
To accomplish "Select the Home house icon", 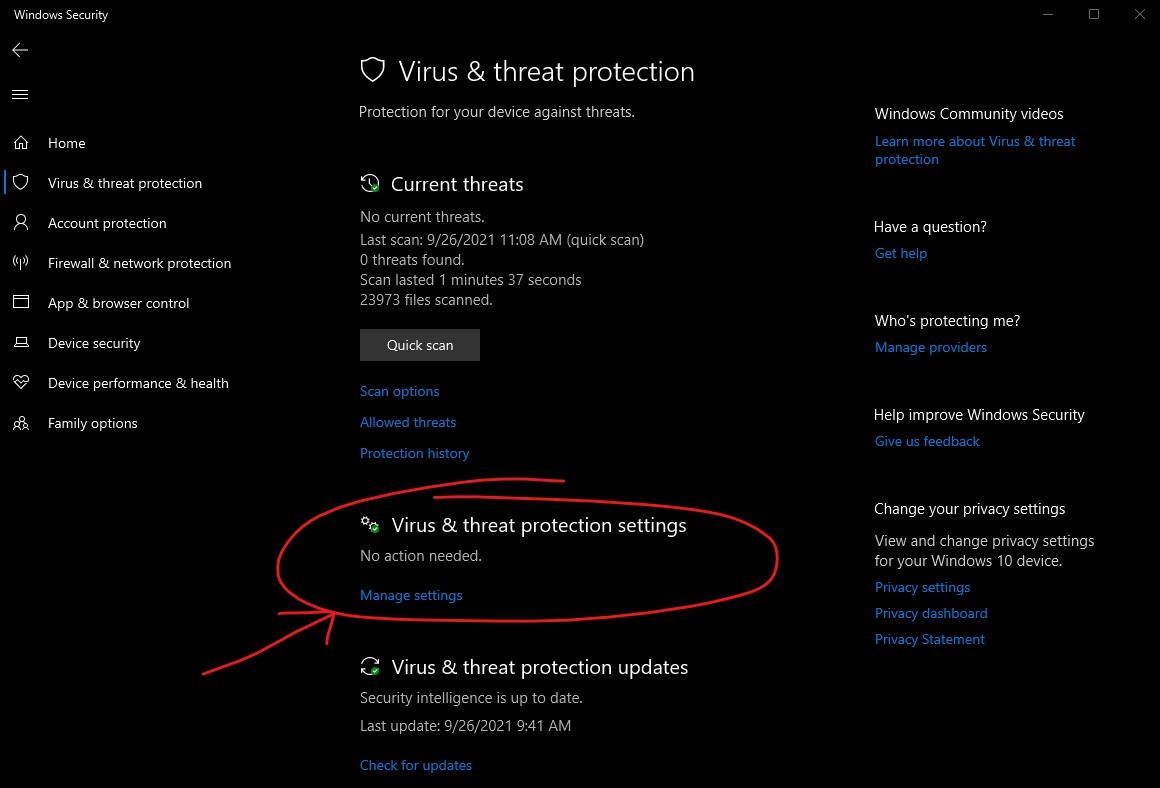I will (21, 143).
